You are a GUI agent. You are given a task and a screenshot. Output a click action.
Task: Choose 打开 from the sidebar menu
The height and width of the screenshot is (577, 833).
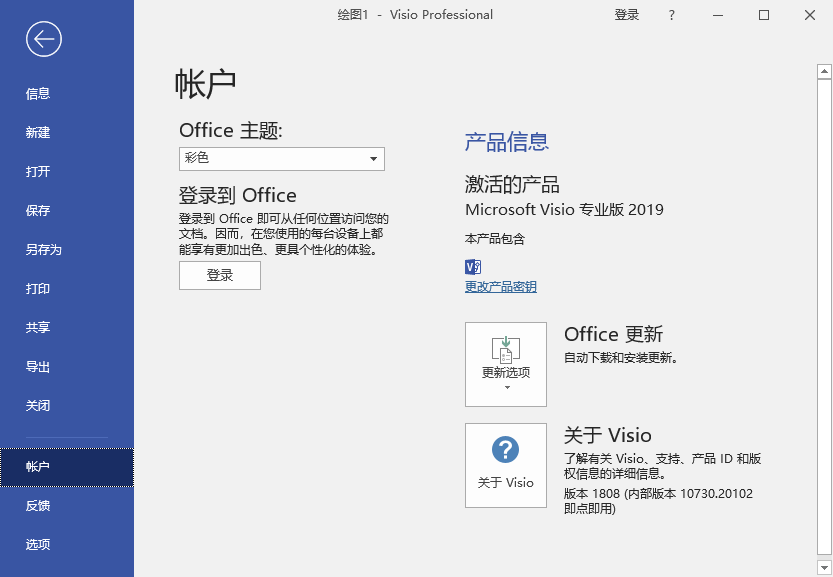[x=38, y=172]
